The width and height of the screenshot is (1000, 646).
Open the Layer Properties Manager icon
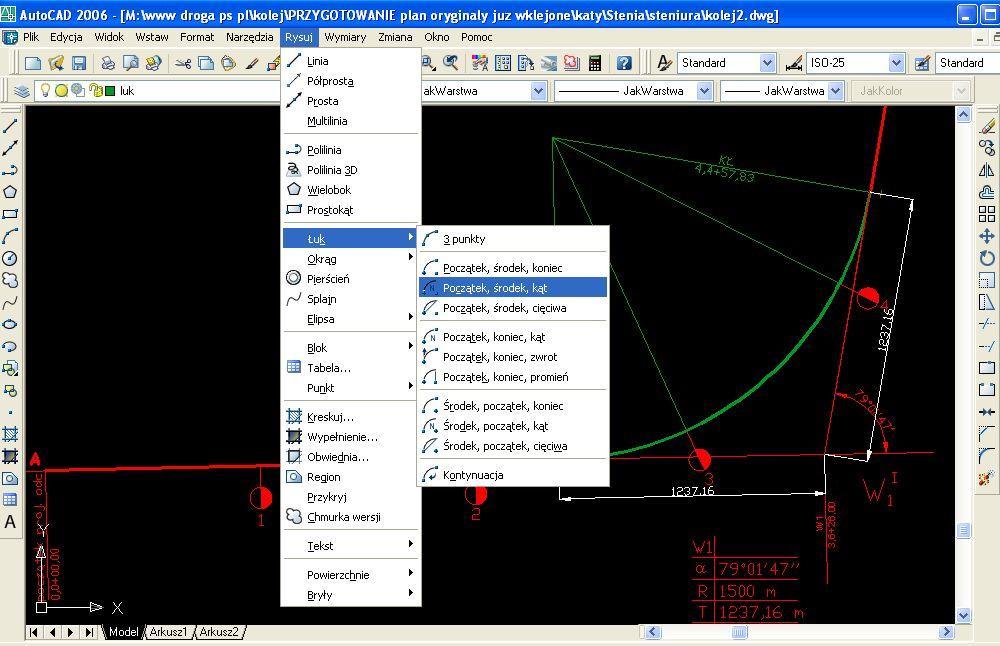point(22,91)
